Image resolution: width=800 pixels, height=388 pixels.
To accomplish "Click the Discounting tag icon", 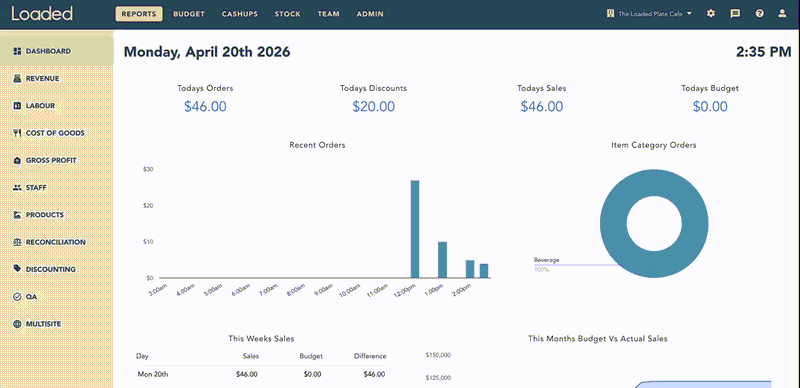I will click(x=17, y=269).
